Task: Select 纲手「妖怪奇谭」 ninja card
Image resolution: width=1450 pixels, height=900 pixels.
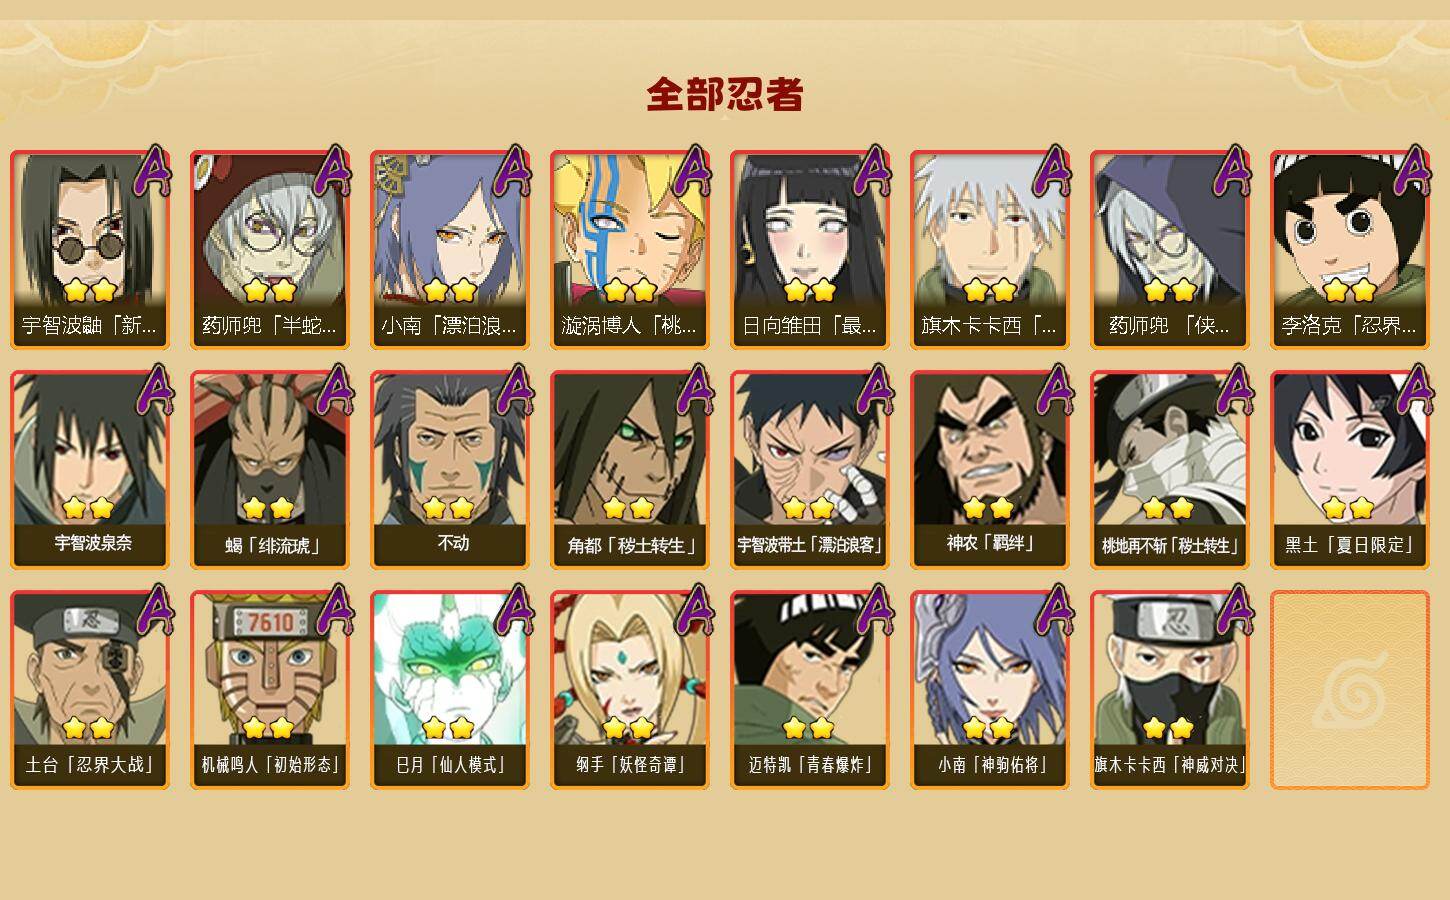Action: (x=630, y=689)
